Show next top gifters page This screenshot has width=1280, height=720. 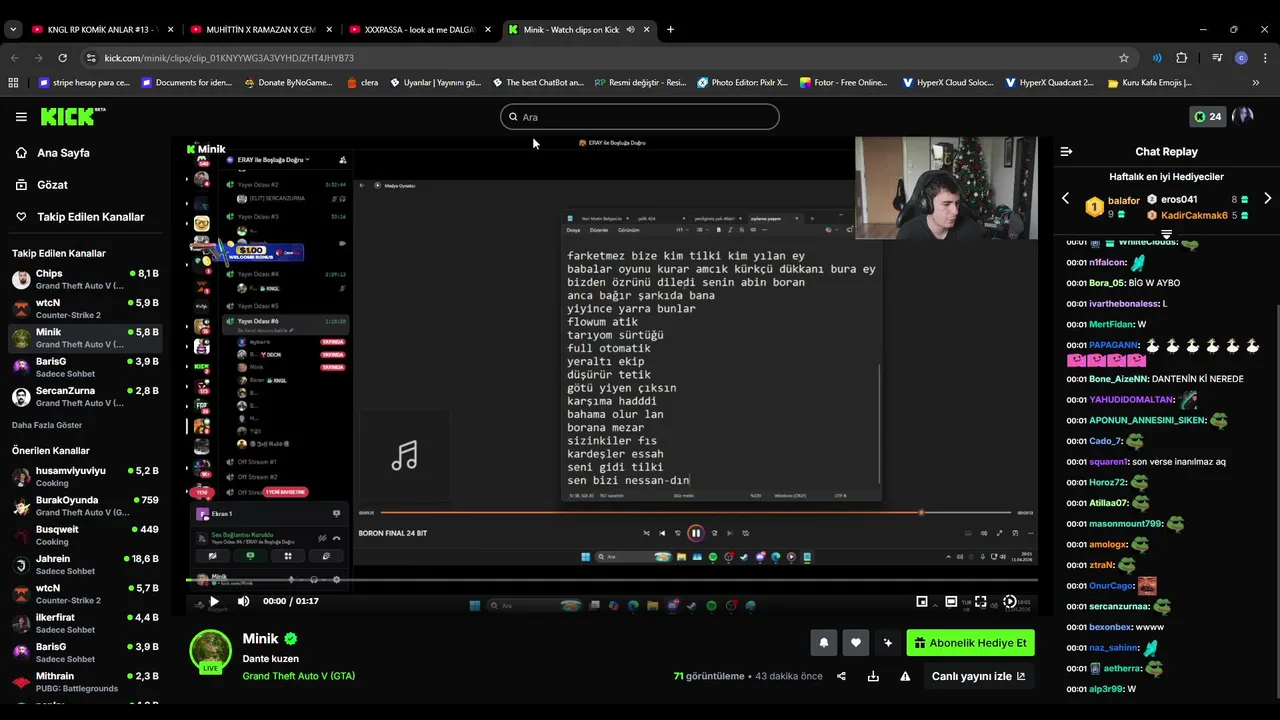(x=1267, y=199)
